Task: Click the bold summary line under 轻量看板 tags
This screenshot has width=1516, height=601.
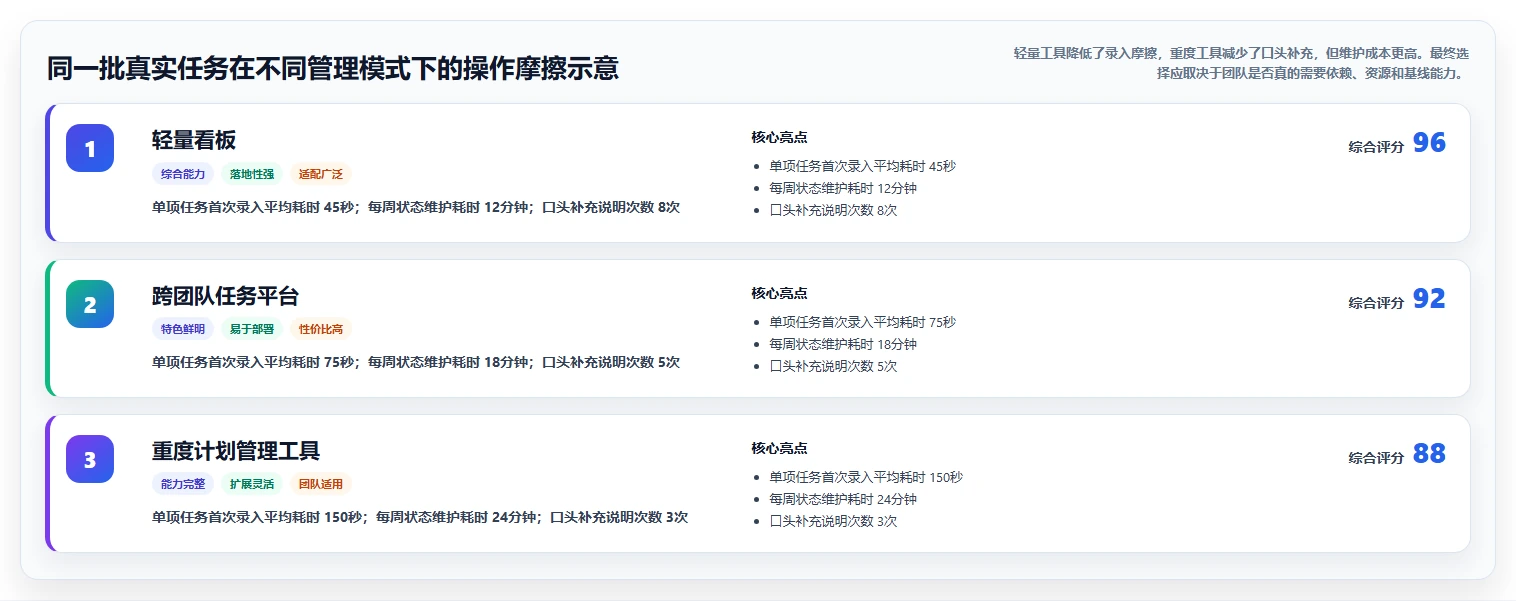Action: coord(416,207)
